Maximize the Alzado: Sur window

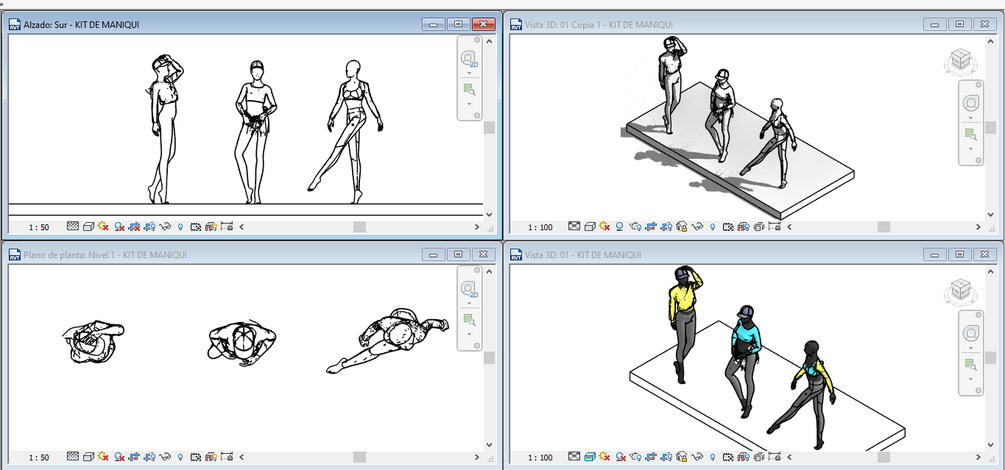tap(458, 24)
